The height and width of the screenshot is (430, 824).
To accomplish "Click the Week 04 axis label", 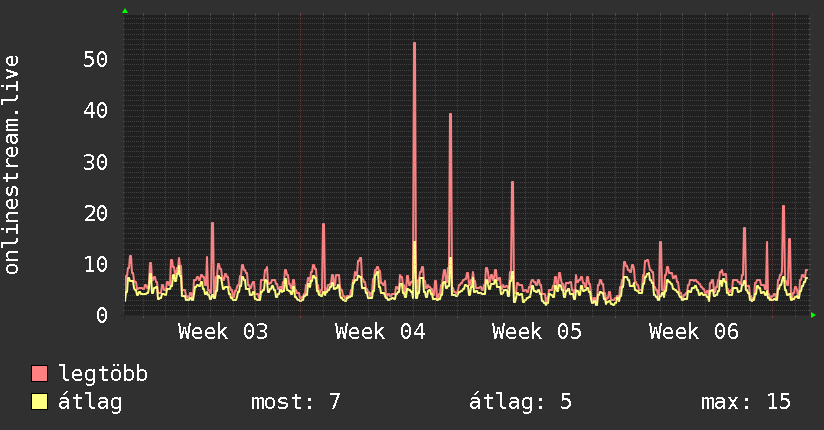I will pos(380,332).
